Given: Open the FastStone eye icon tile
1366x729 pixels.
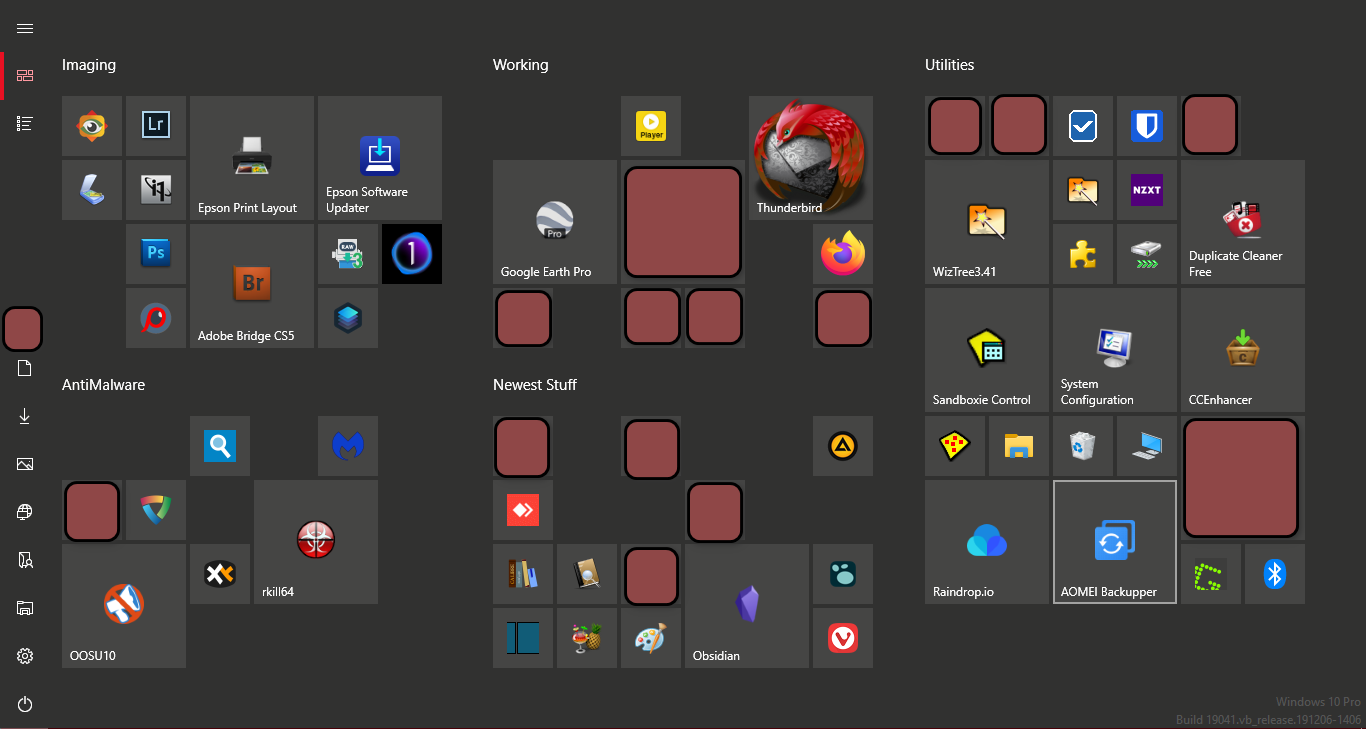Looking at the screenshot, I should coord(92,126).
